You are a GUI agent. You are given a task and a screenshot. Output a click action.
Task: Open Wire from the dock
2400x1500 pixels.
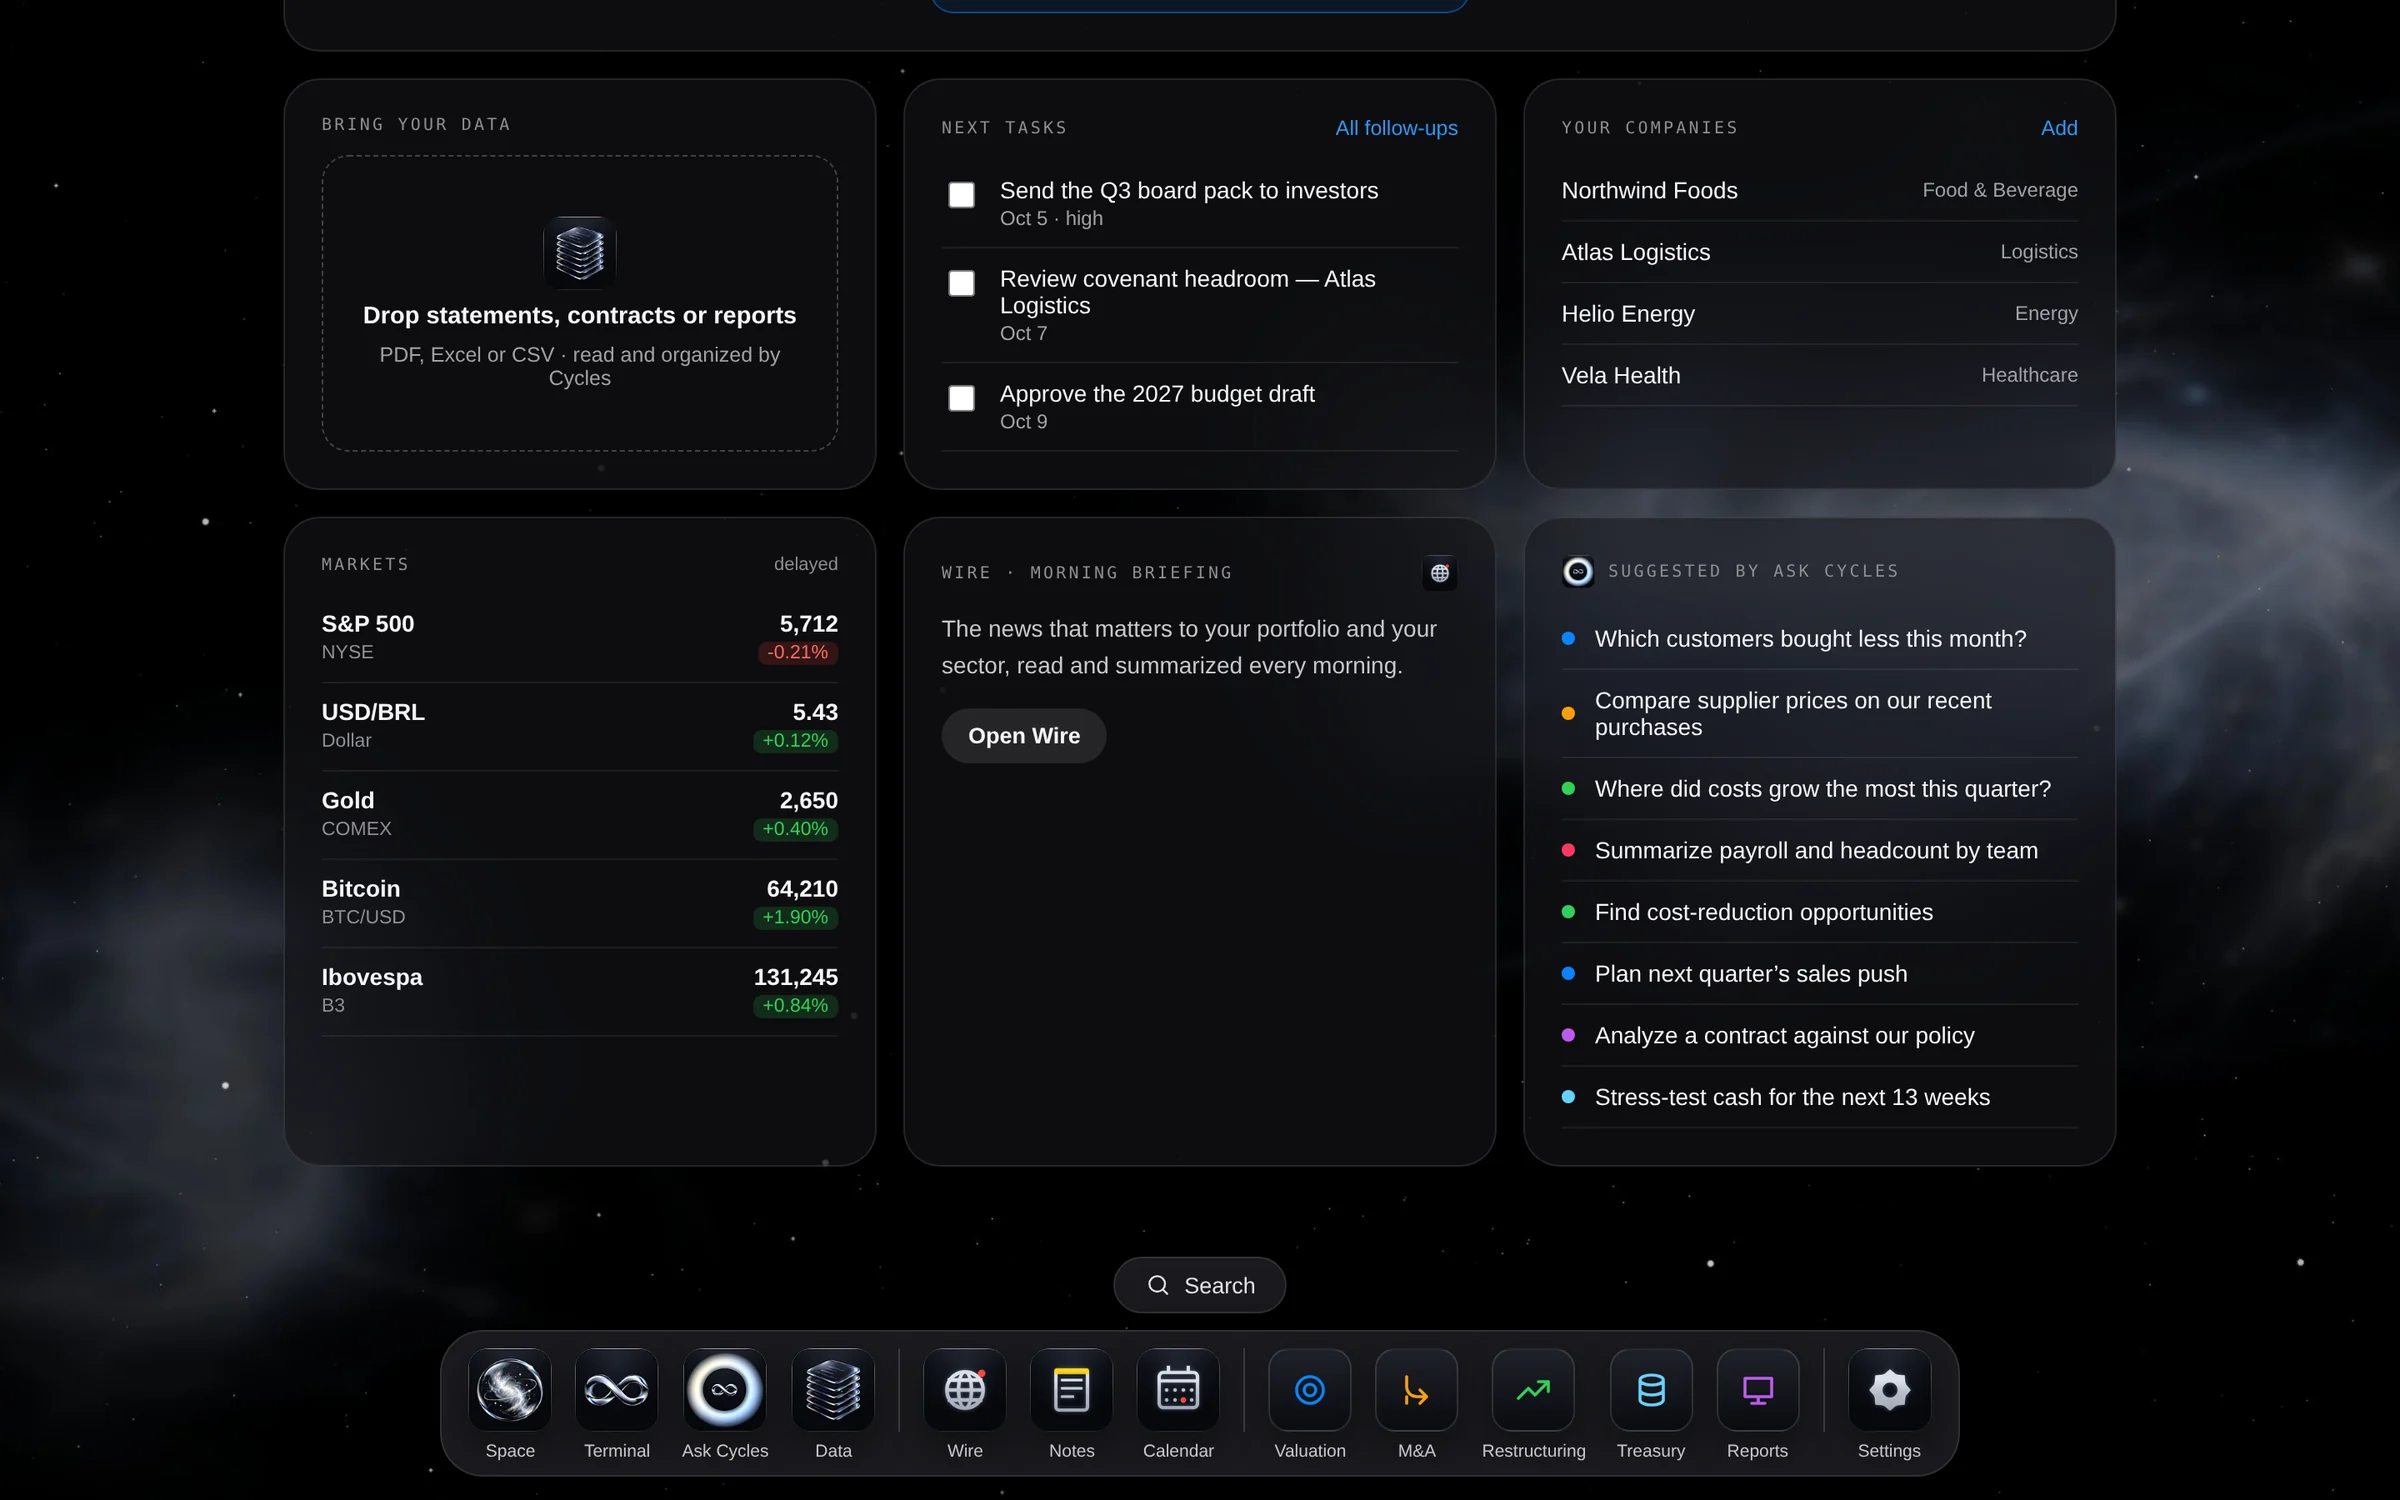pos(965,1389)
